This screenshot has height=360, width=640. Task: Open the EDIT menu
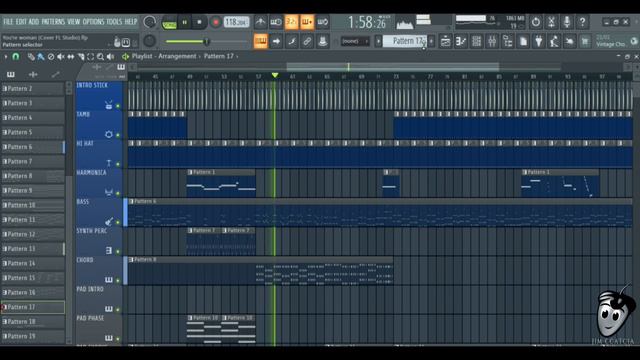(x=21, y=22)
